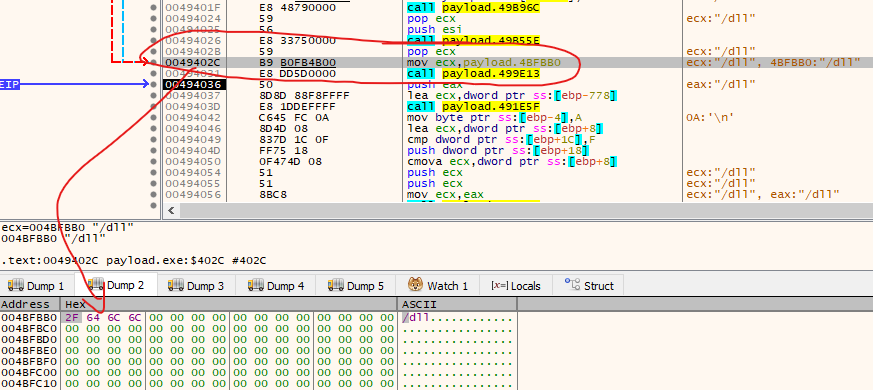This screenshot has height=390, width=873.
Task: Select the call payload.499E13 instruction
Action: pos(473,74)
